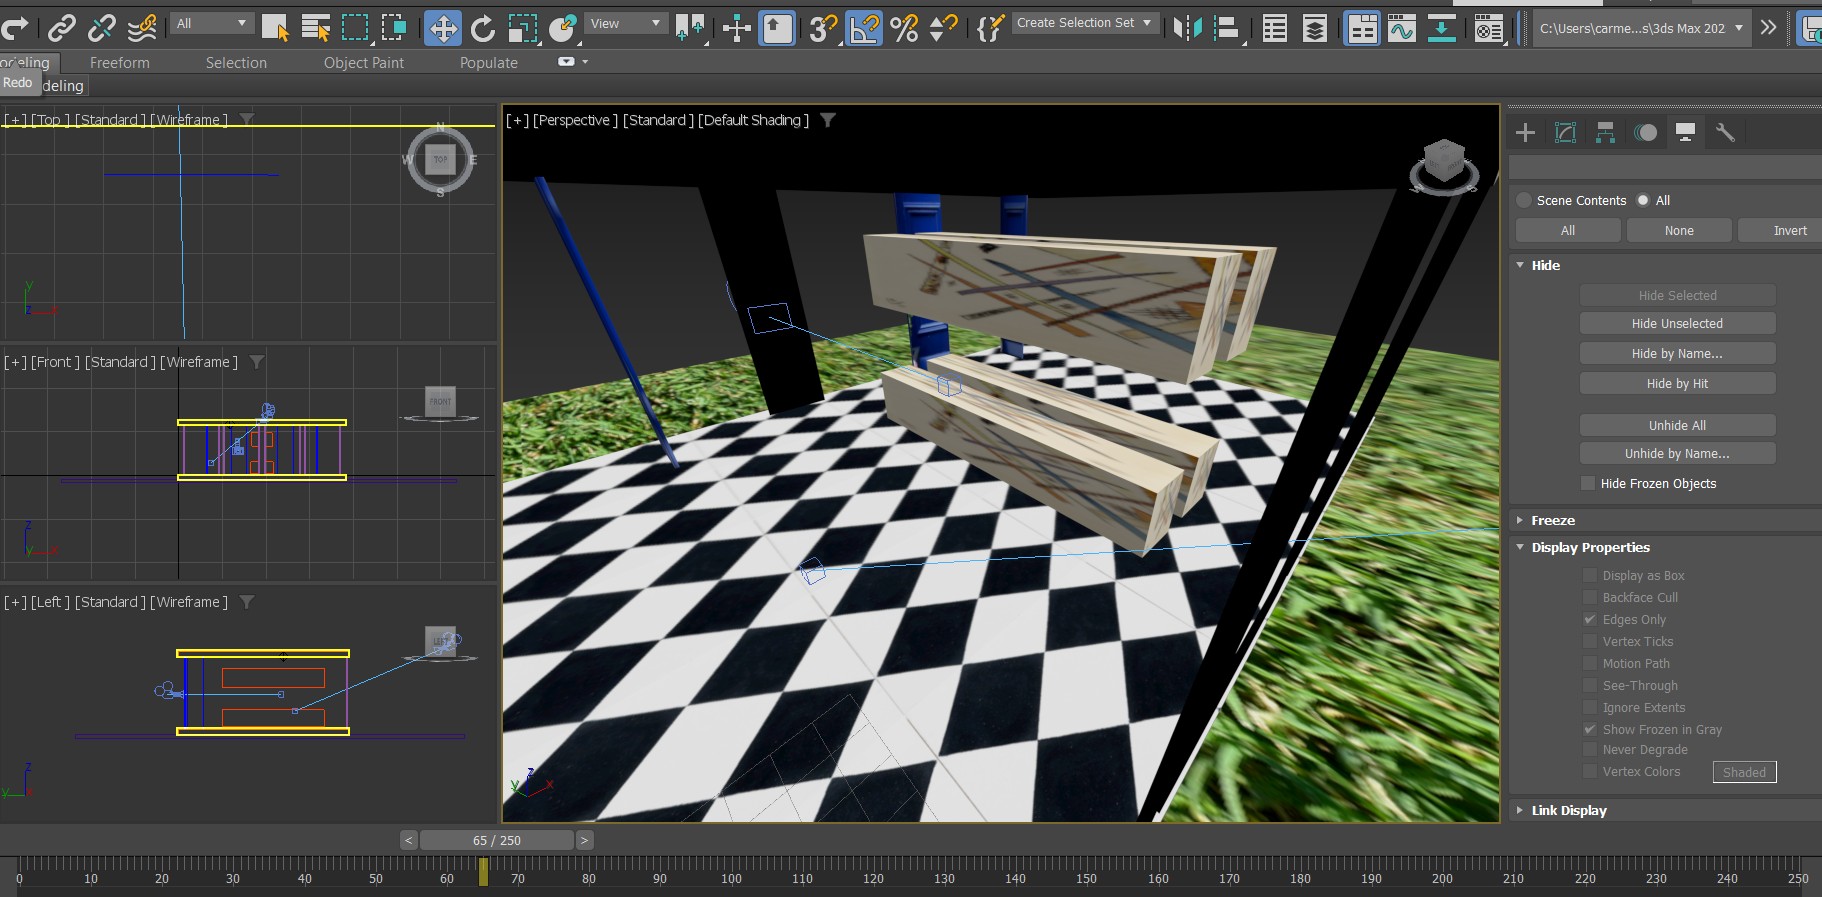Open the View coordinate system dropdown
Screen dimensions: 1822x897
(x=625, y=23)
